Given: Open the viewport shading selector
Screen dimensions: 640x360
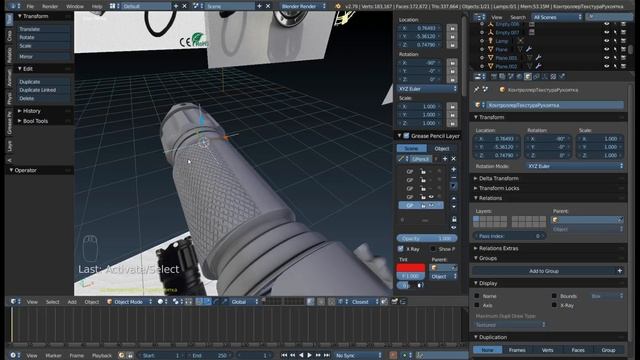Looking at the screenshot, I should (x=162, y=302).
